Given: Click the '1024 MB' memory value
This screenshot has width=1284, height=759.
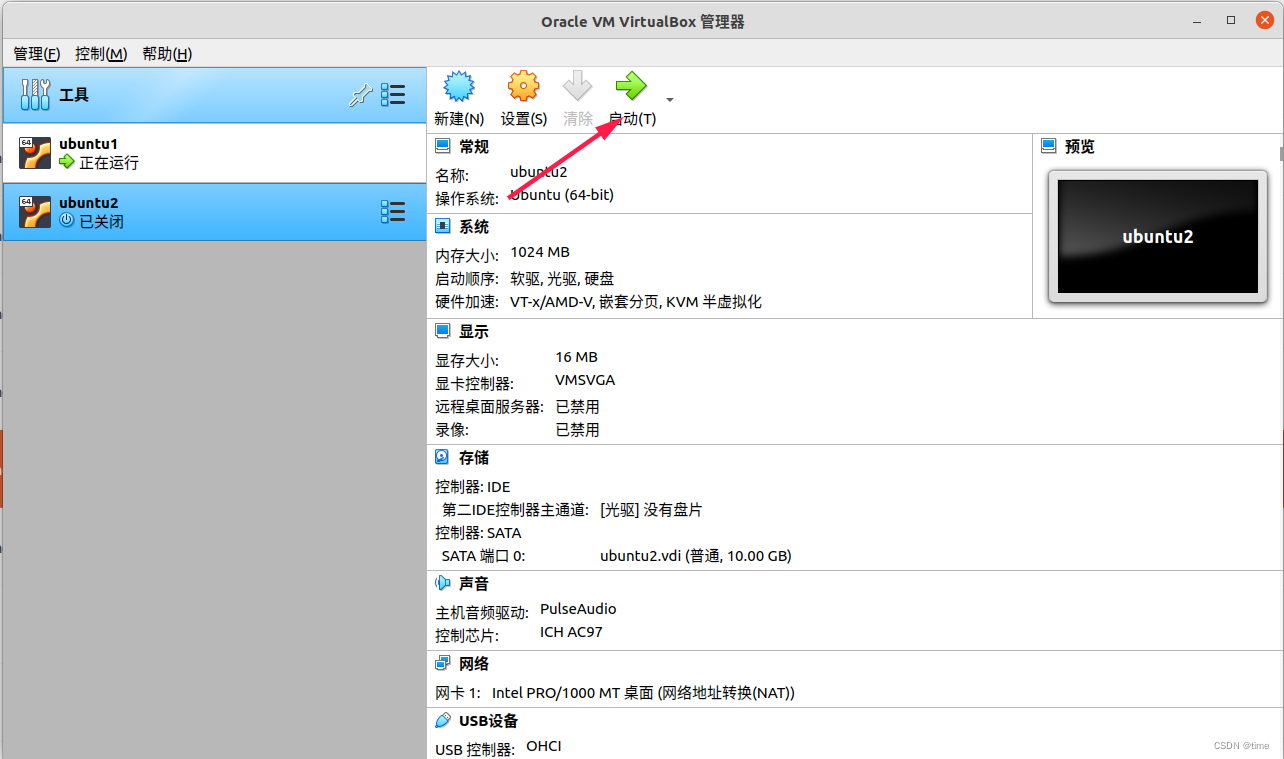Looking at the screenshot, I should (540, 253).
